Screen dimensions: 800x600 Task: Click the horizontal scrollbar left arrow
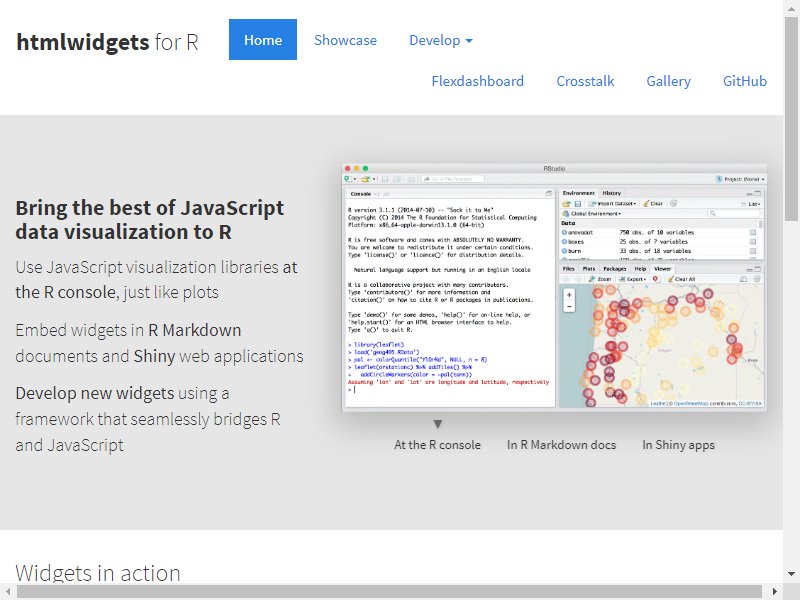pos(8,592)
